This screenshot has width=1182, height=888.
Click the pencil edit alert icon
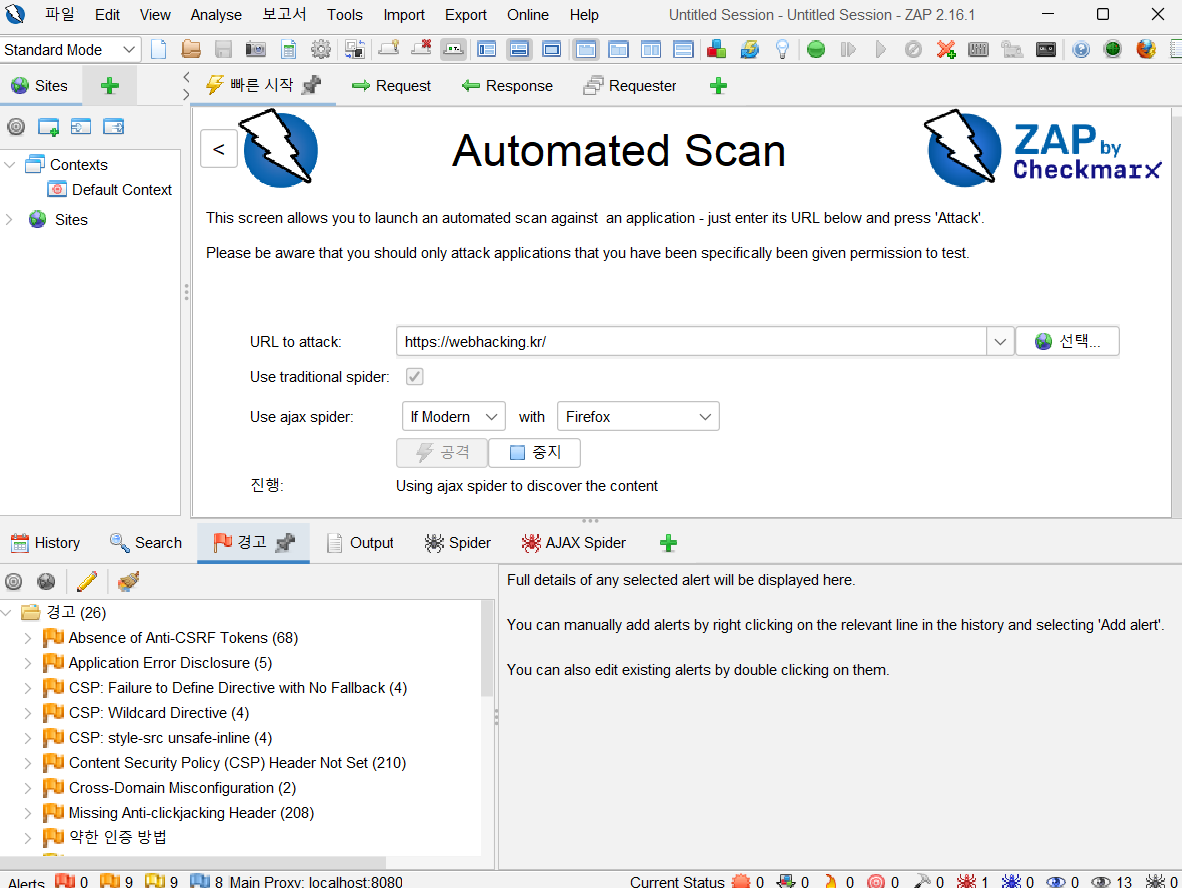[x=86, y=581]
